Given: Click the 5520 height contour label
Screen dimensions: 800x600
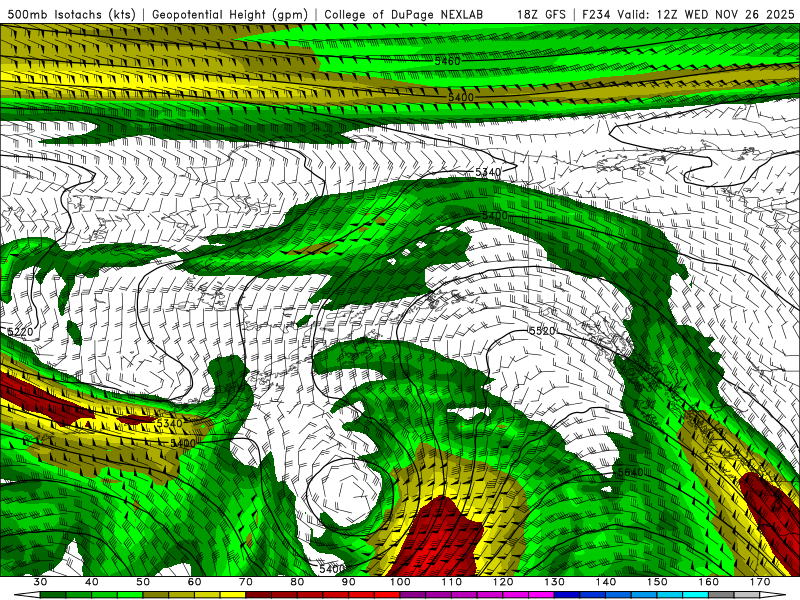Looking at the screenshot, I should coord(542,331).
